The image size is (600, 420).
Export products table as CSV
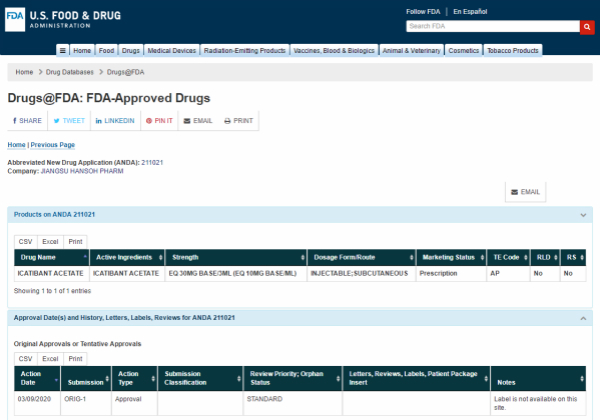pyautogui.click(x=26, y=242)
